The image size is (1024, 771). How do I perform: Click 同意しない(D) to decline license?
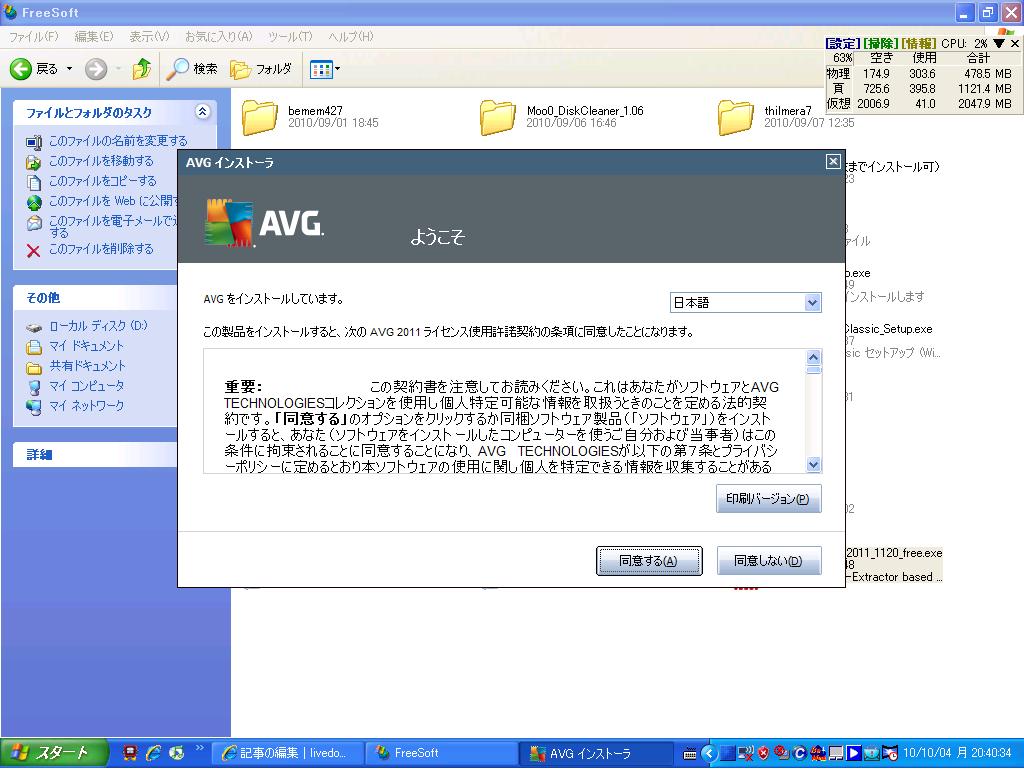[769, 561]
